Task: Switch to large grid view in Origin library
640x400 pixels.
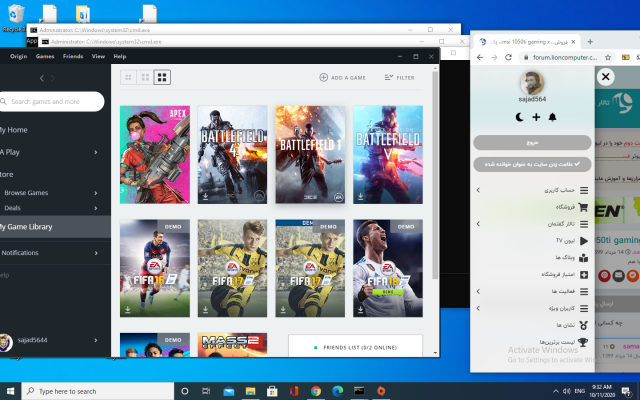Action: tap(161, 77)
